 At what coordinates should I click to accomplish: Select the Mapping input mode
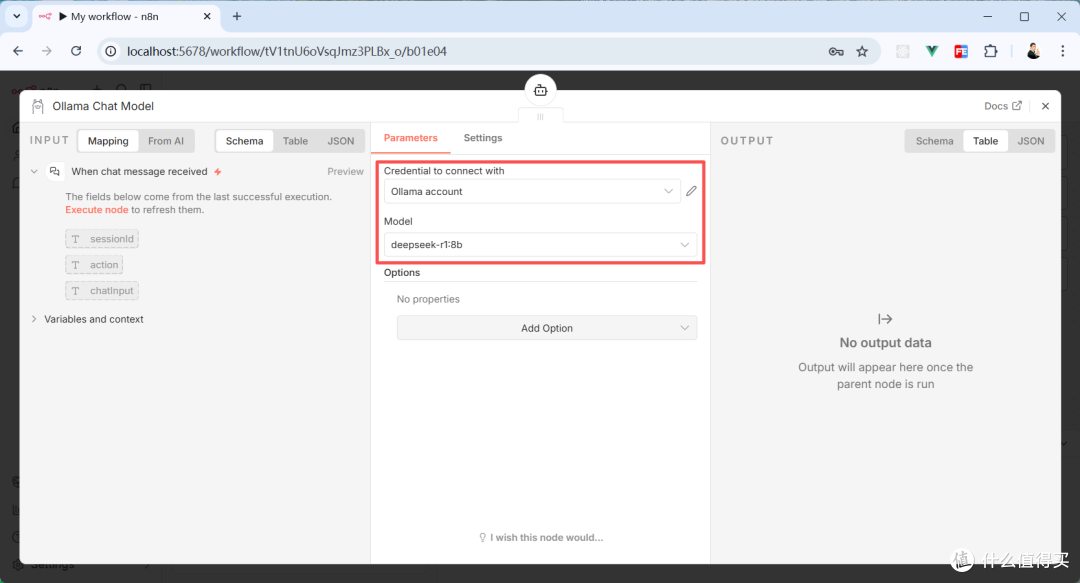point(108,141)
